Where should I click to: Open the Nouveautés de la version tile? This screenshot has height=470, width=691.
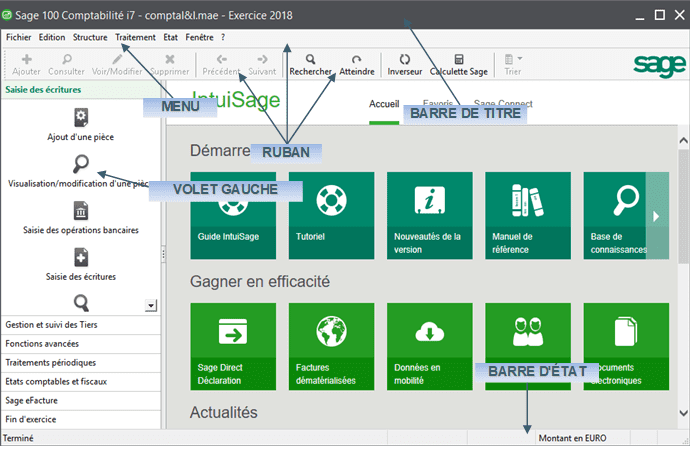429,211
